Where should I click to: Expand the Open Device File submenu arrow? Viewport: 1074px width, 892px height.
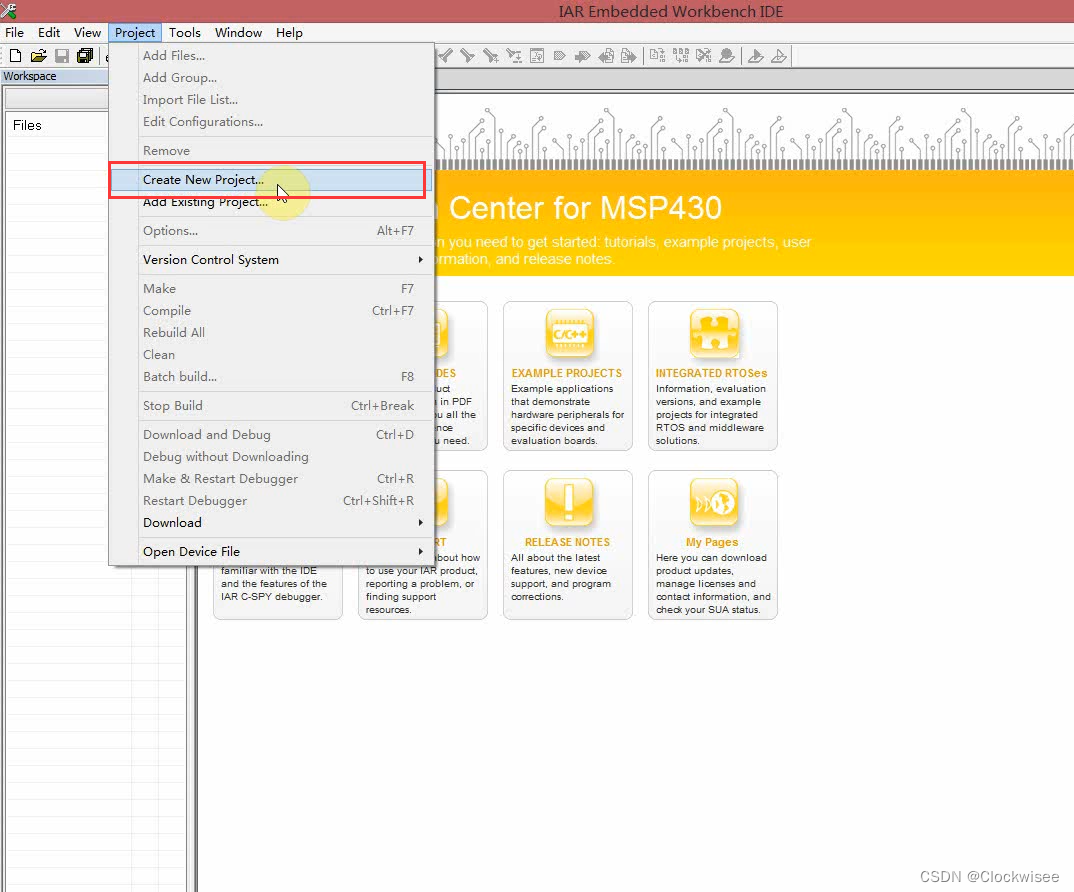tap(420, 552)
